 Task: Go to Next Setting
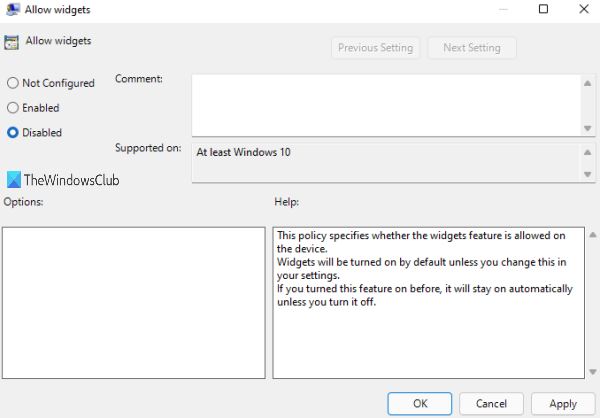471,48
